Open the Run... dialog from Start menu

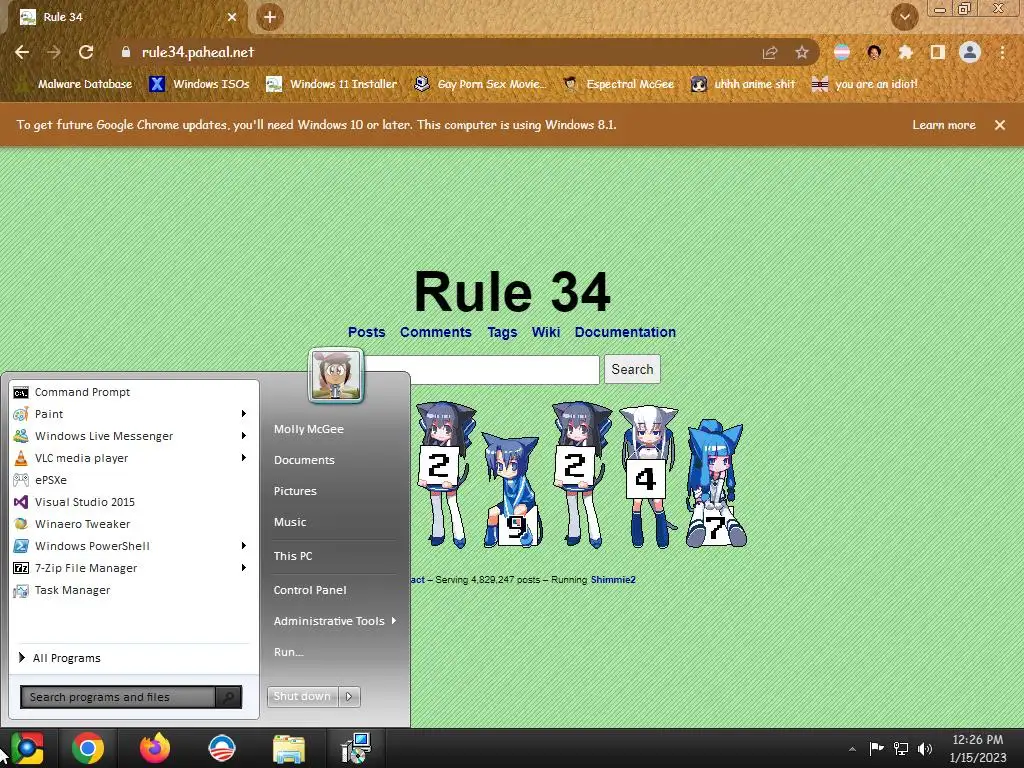(x=288, y=652)
